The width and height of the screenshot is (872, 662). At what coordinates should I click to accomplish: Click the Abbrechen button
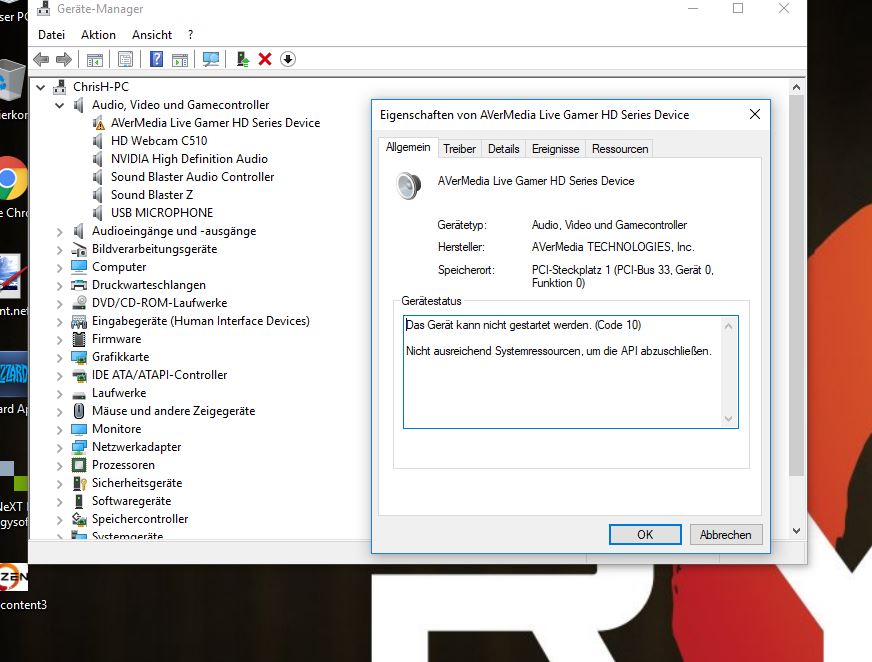726,535
